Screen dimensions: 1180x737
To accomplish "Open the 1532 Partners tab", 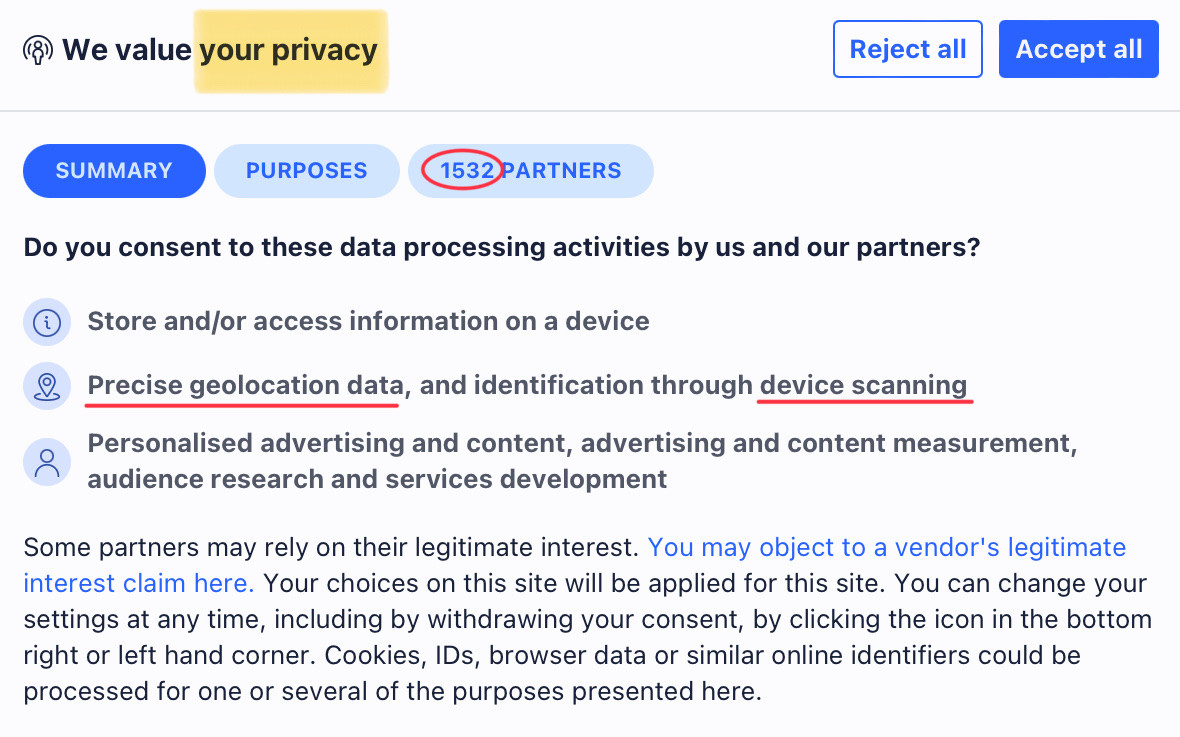I will pos(531,171).
